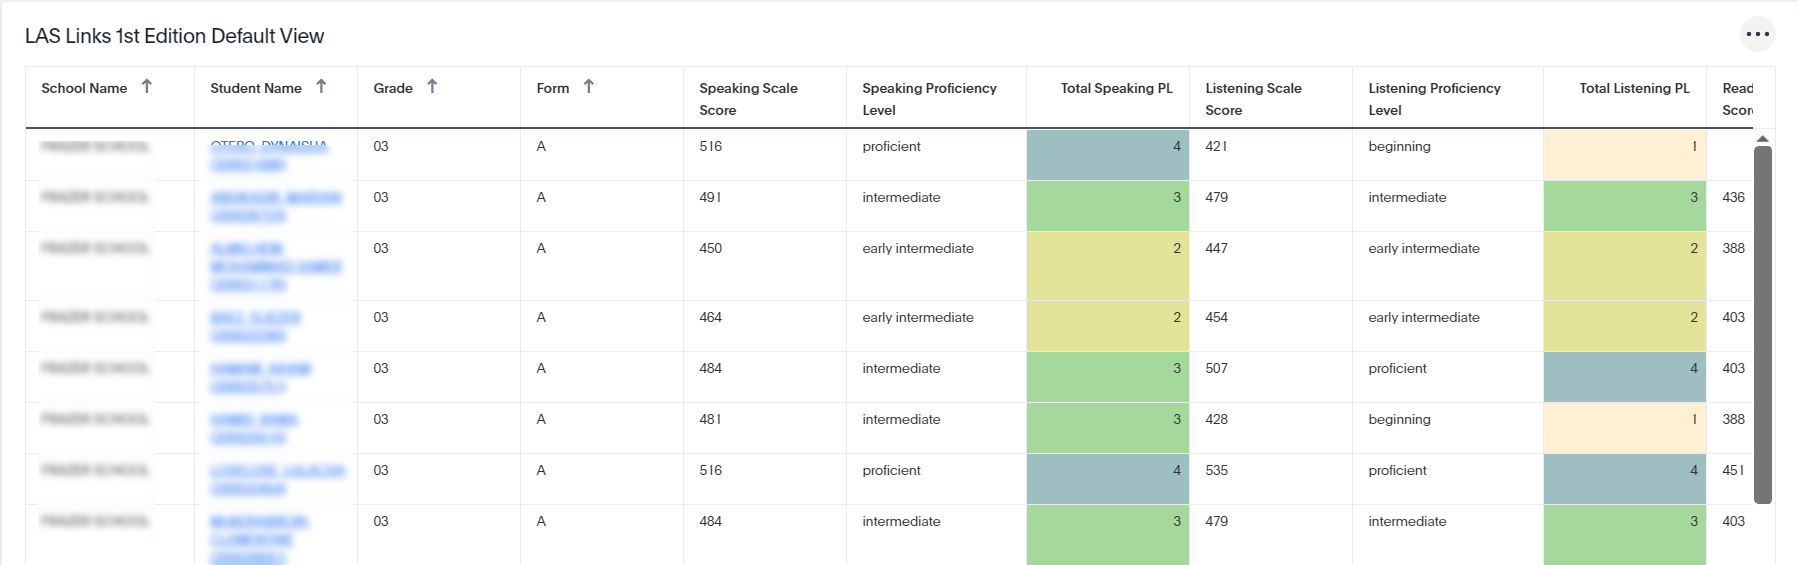Click the Total Speaking PL column header
Image resolution: width=1797 pixels, height=565 pixels.
pyautogui.click(x=1116, y=88)
